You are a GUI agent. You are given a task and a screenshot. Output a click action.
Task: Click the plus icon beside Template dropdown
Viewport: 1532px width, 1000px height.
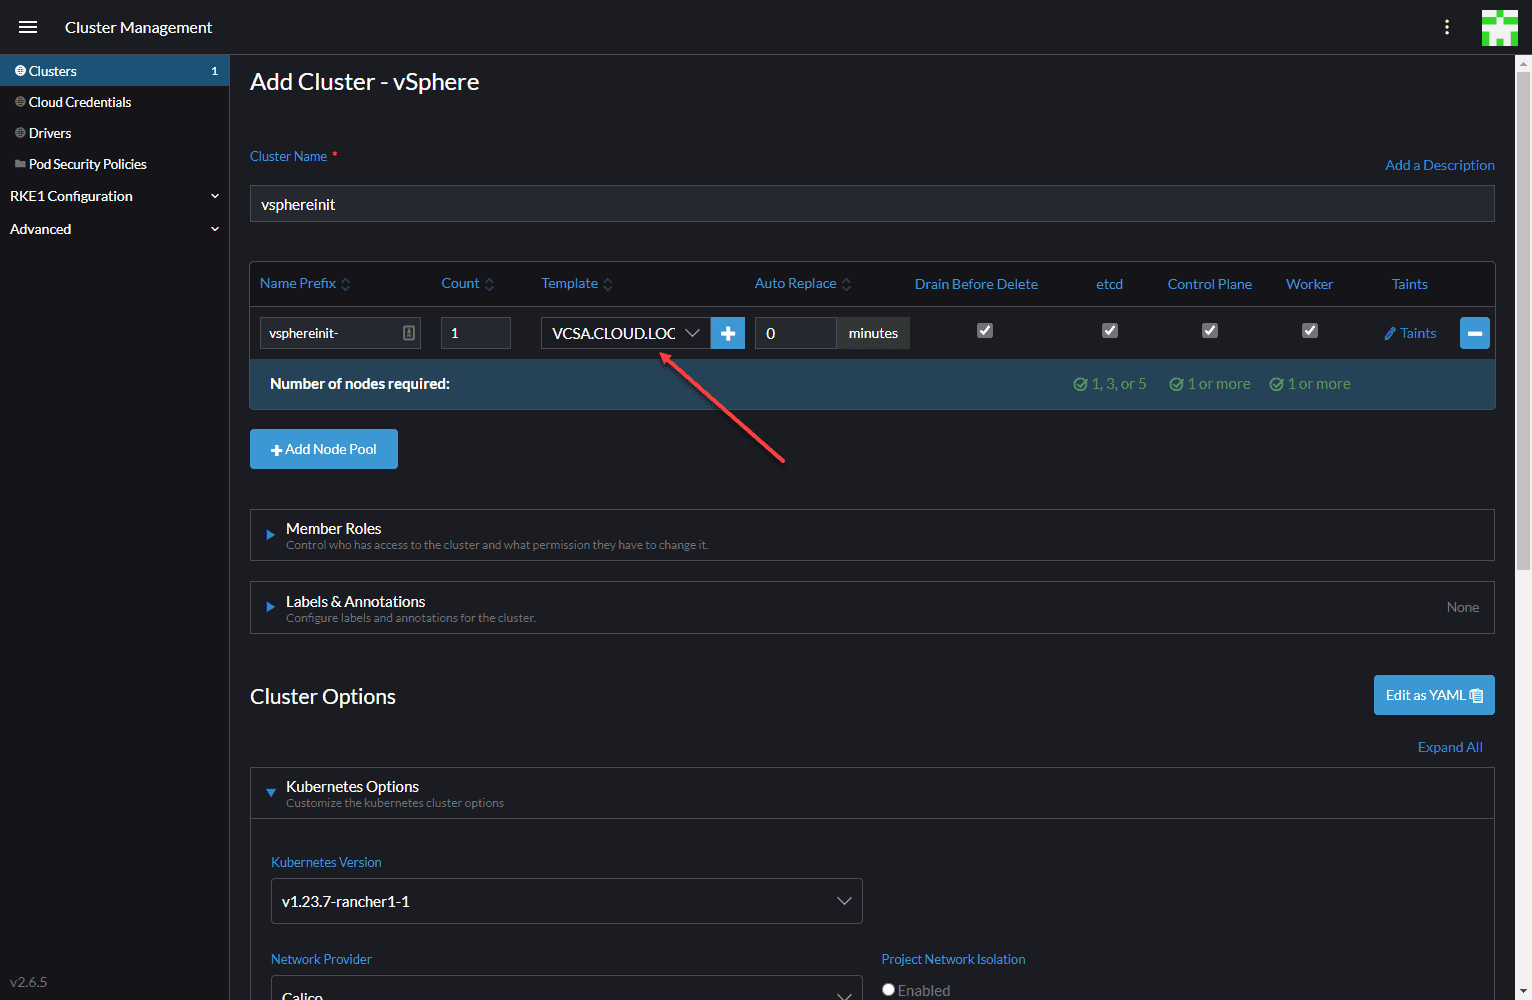(728, 333)
